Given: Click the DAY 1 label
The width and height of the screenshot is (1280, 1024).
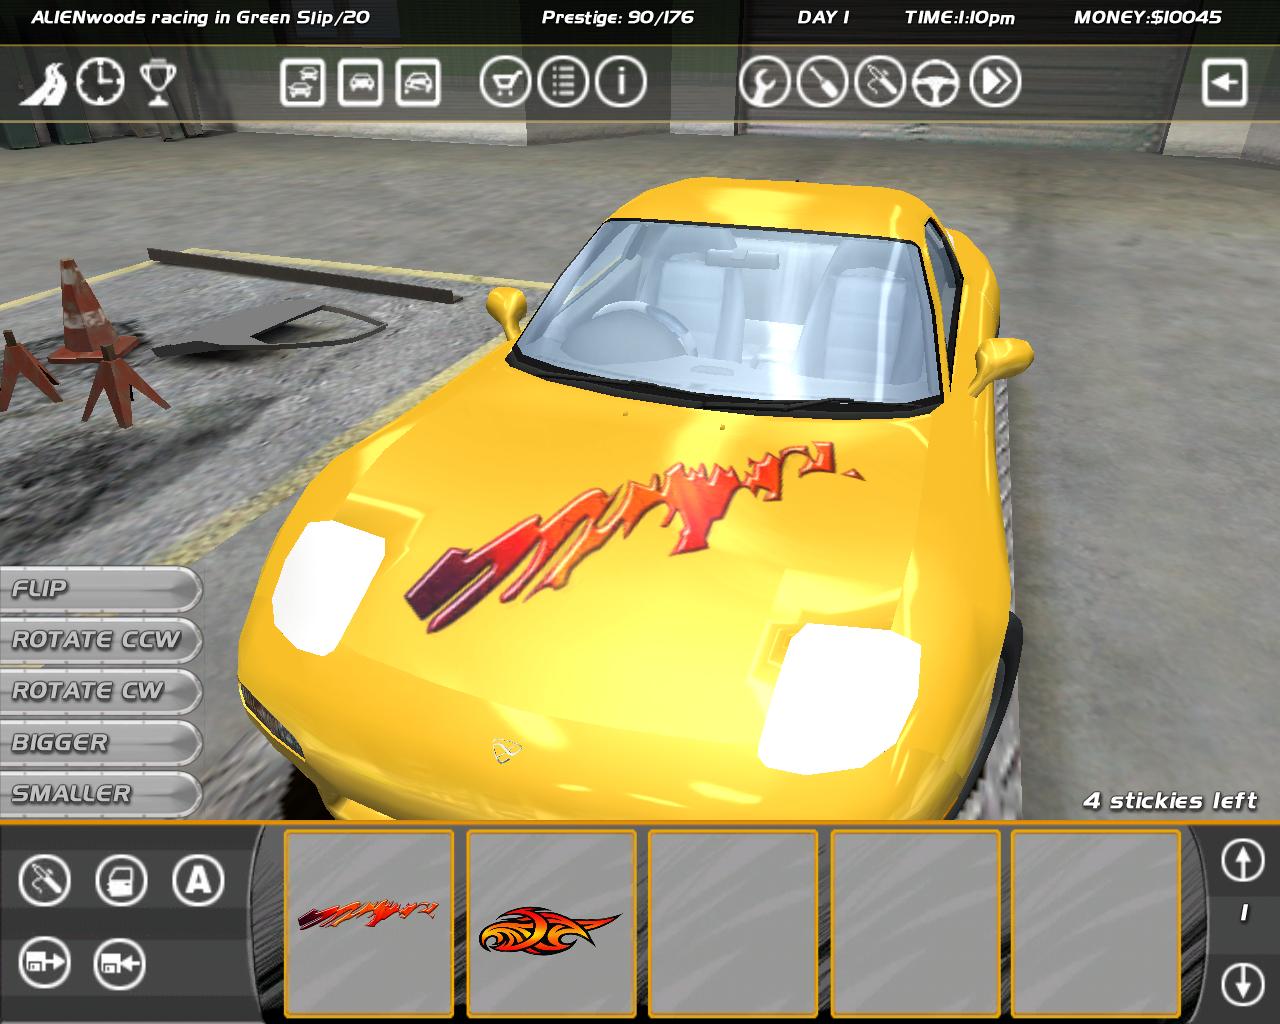Looking at the screenshot, I should [x=824, y=17].
